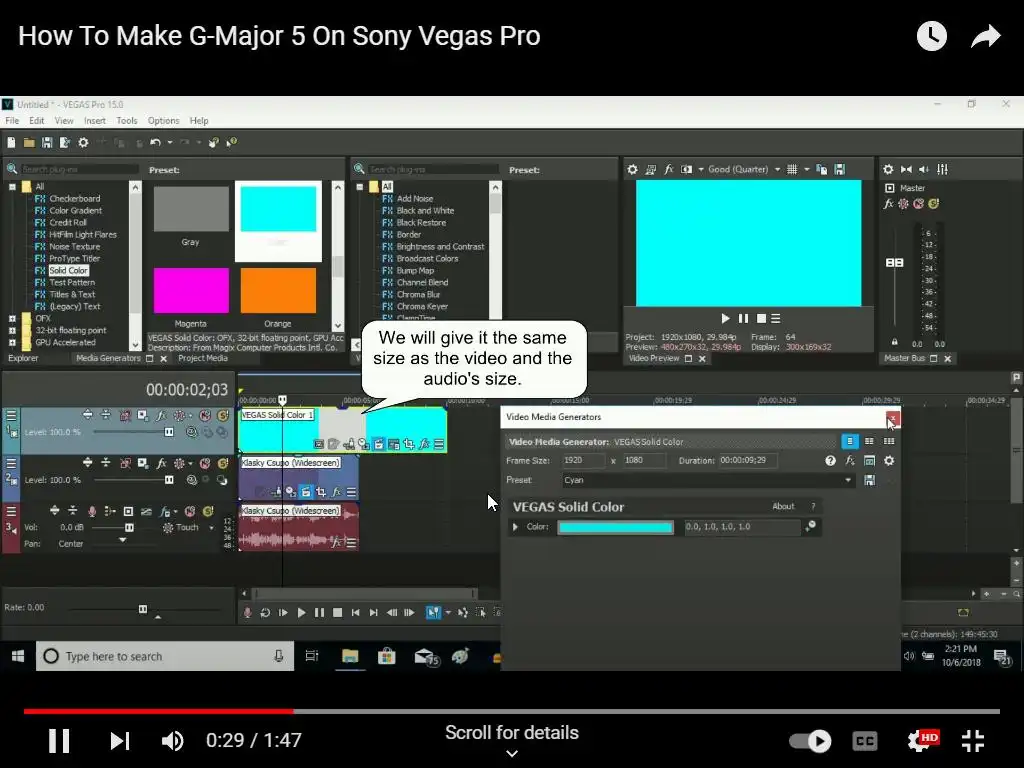Viewport: 1024px width, 768px height.
Task: Open track 1 track FX button
Action: click(x=161, y=415)
